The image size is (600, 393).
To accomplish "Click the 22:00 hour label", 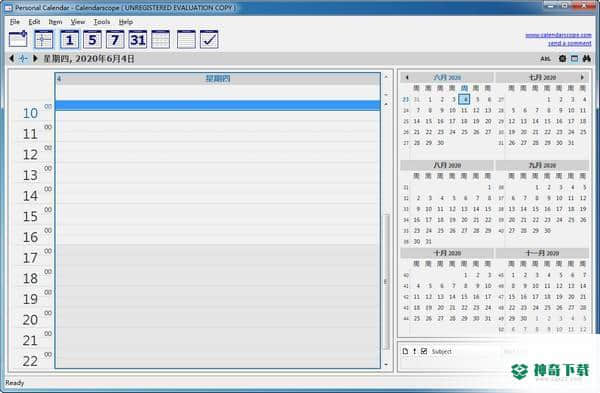I will (30, 361).
